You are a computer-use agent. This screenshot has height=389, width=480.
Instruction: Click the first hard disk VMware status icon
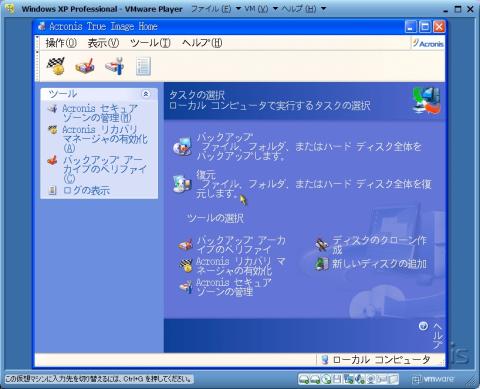click(304, 379)
